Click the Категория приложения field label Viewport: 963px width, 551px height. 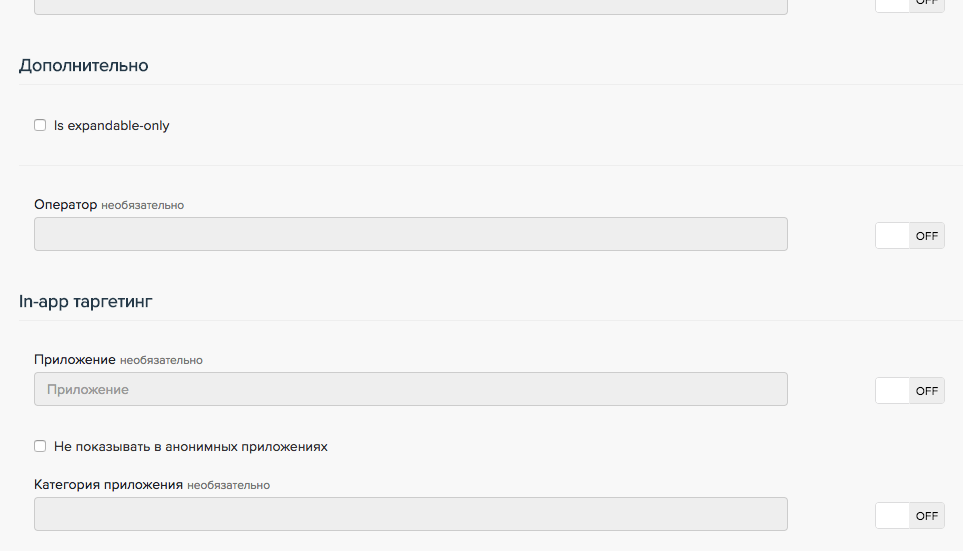click(x=108, y=484)
